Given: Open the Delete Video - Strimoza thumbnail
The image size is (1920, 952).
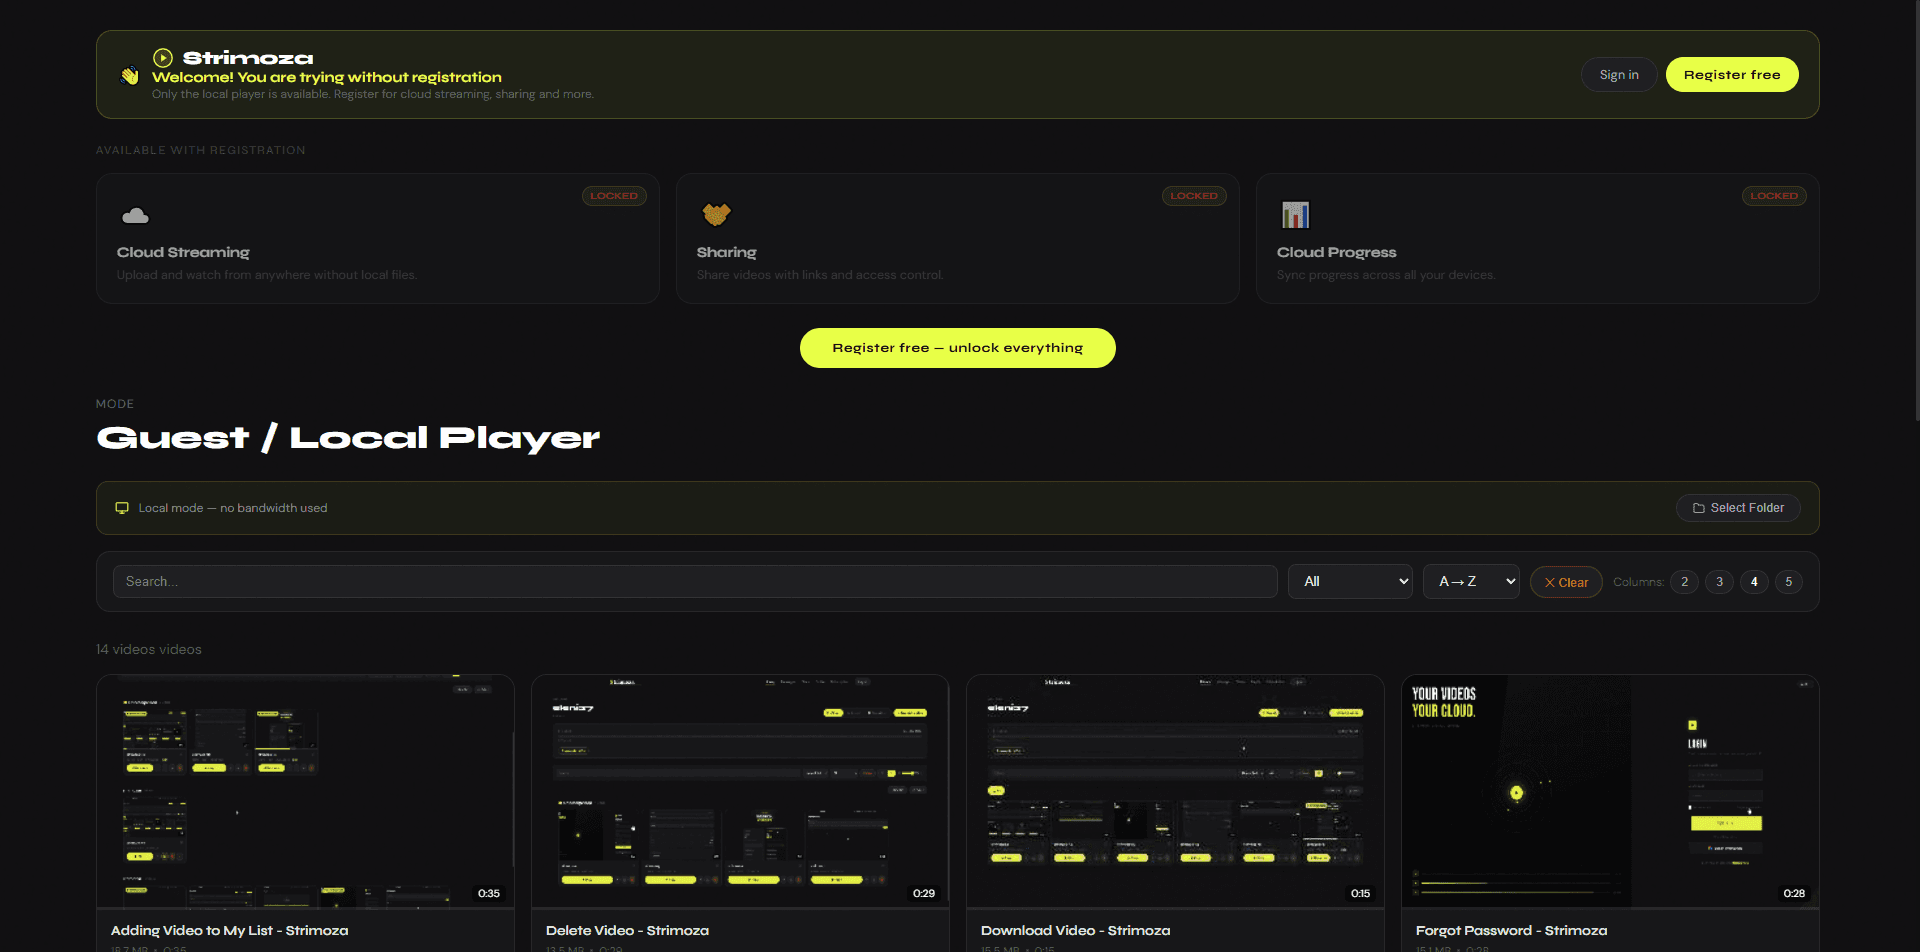Looking at the screenshot, I should coord(740,791).
